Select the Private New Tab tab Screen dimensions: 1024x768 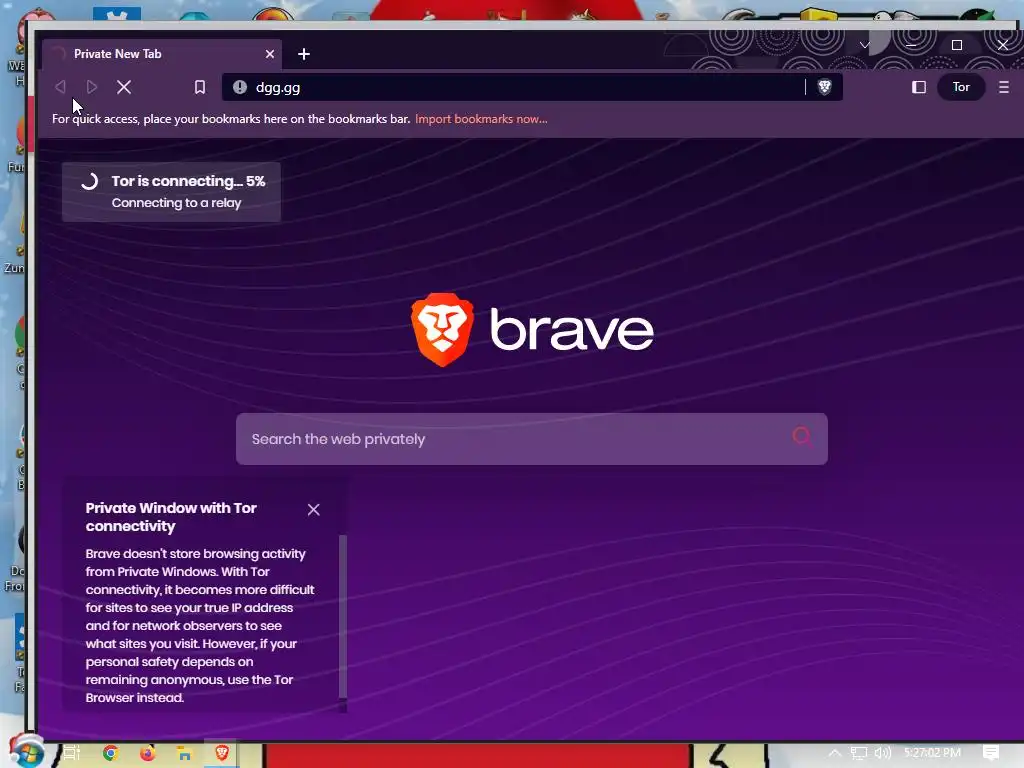(162, 54)
